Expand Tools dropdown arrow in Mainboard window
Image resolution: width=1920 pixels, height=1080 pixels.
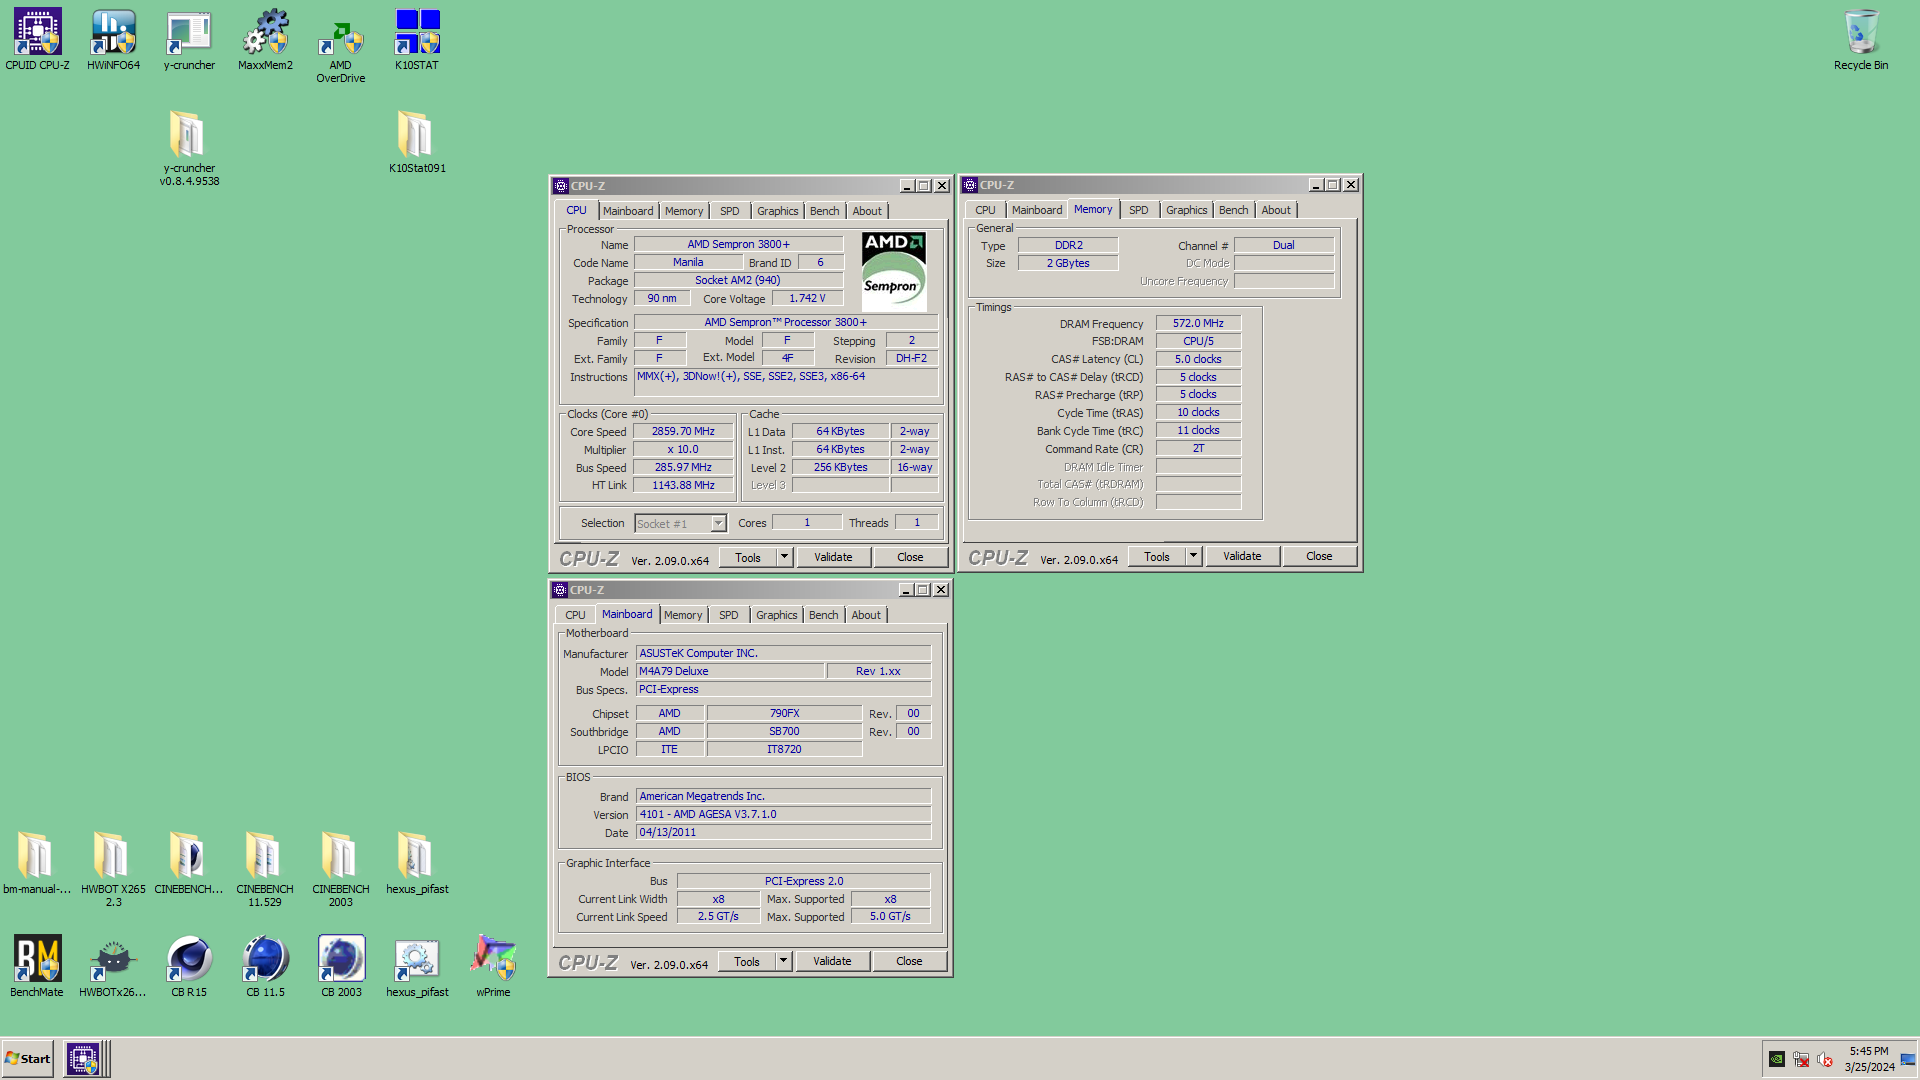(784, 961)
